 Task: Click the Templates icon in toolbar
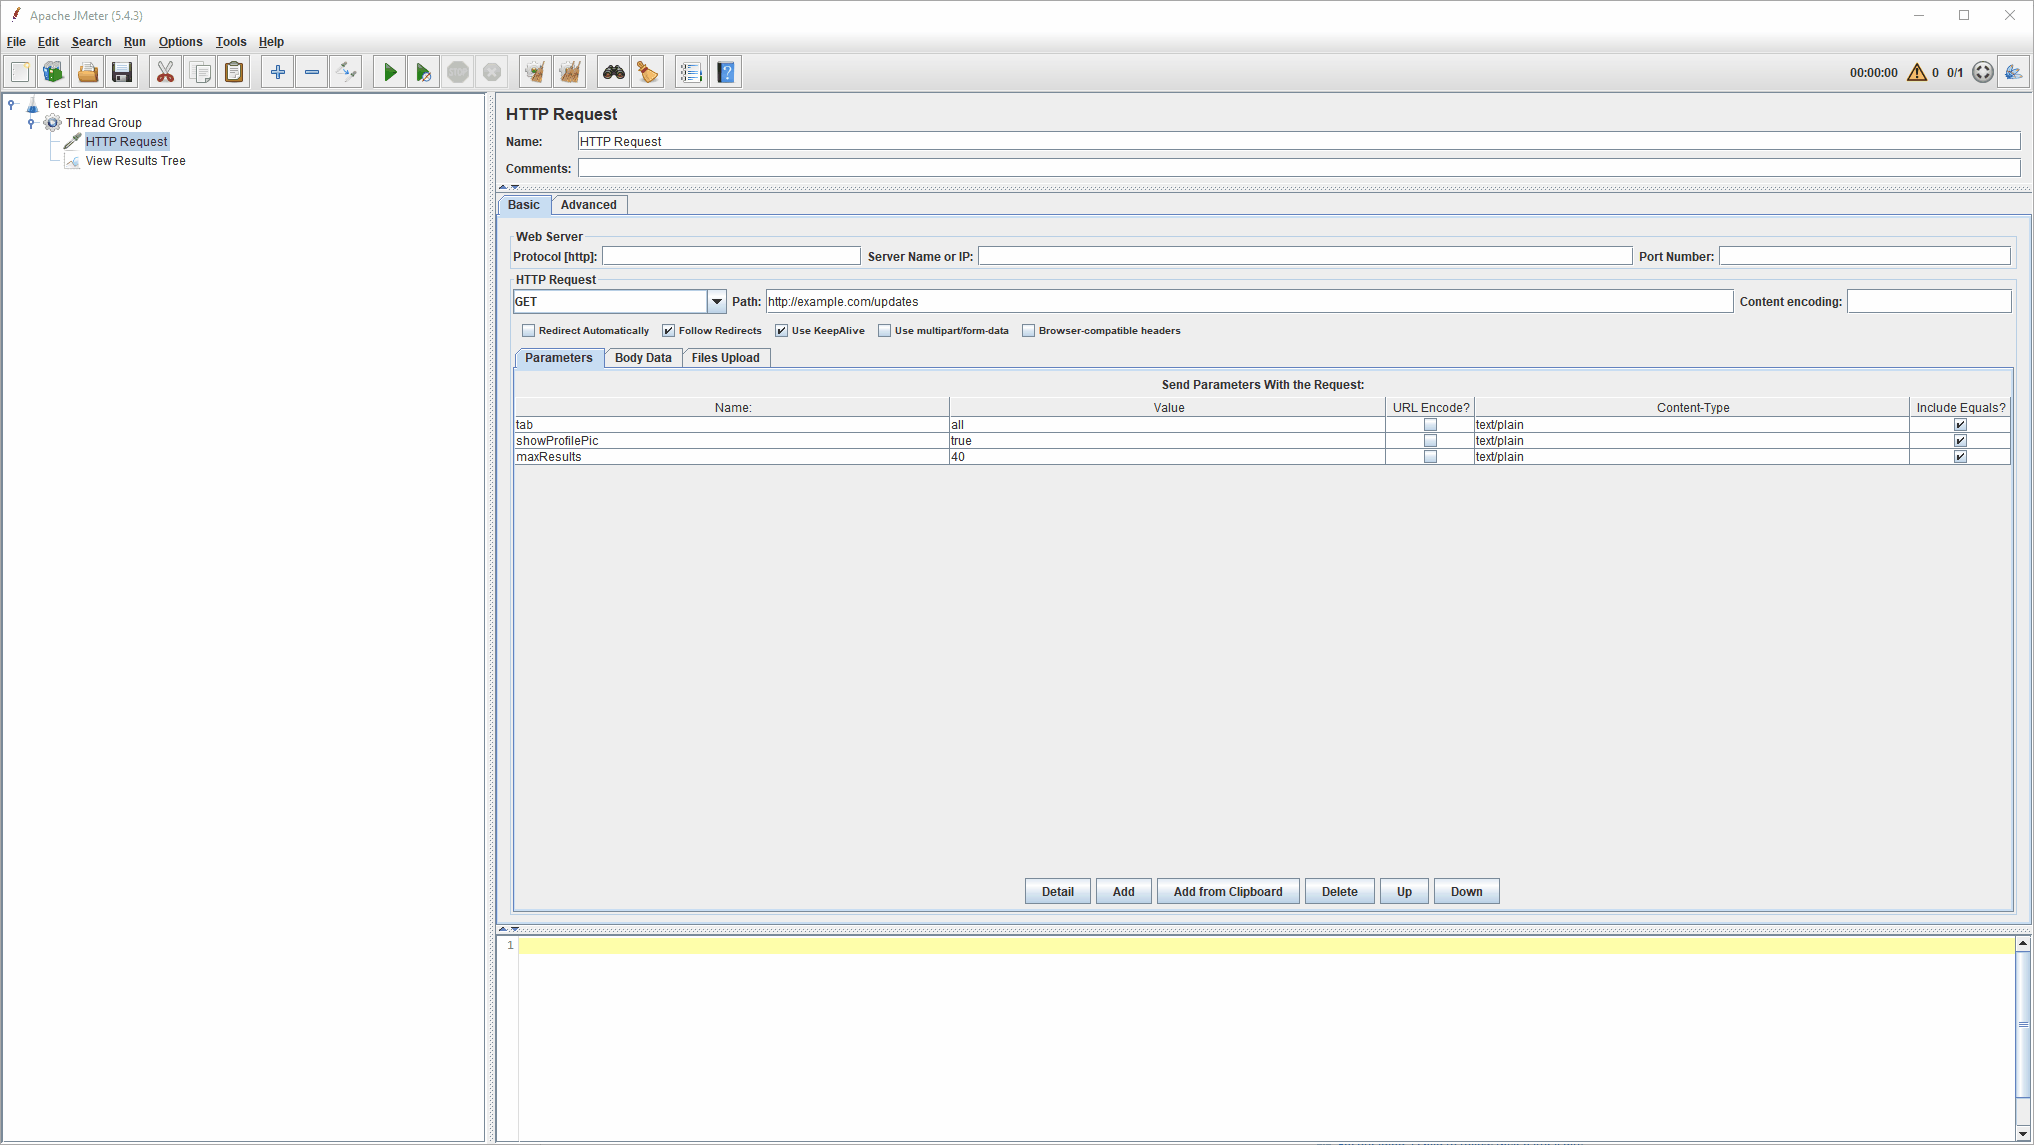tap(53, 72)
